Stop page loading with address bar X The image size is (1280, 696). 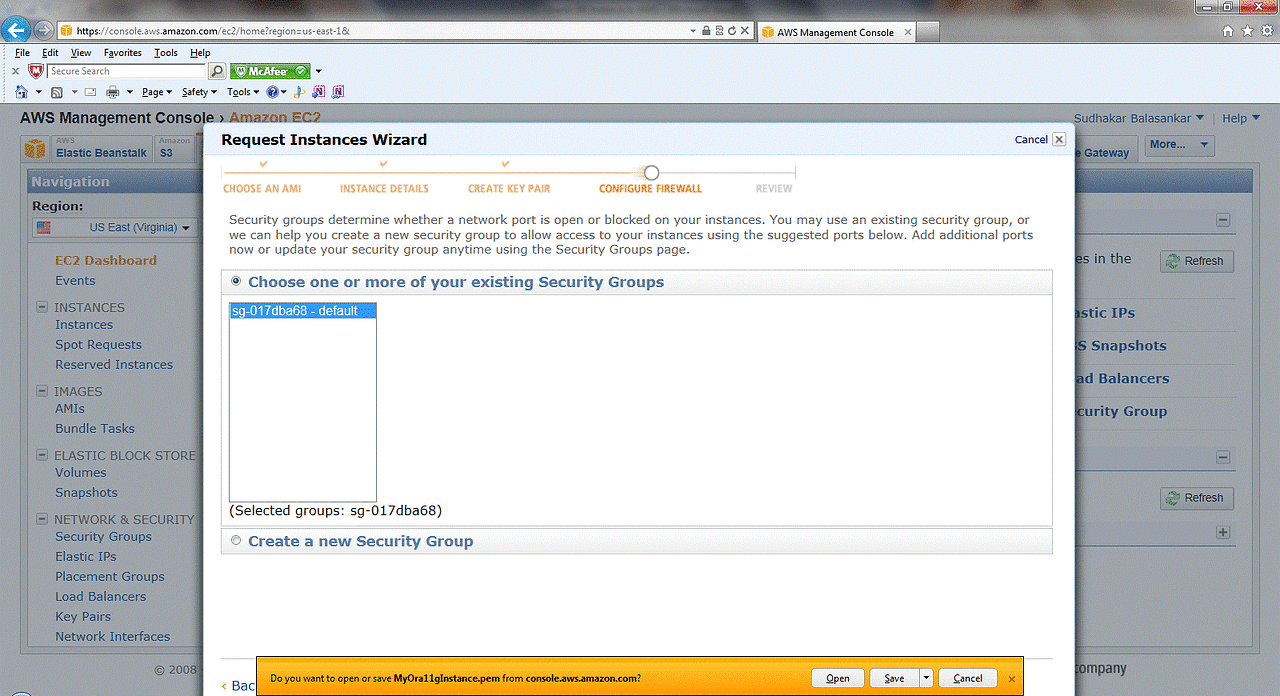[x=745, y=31]
